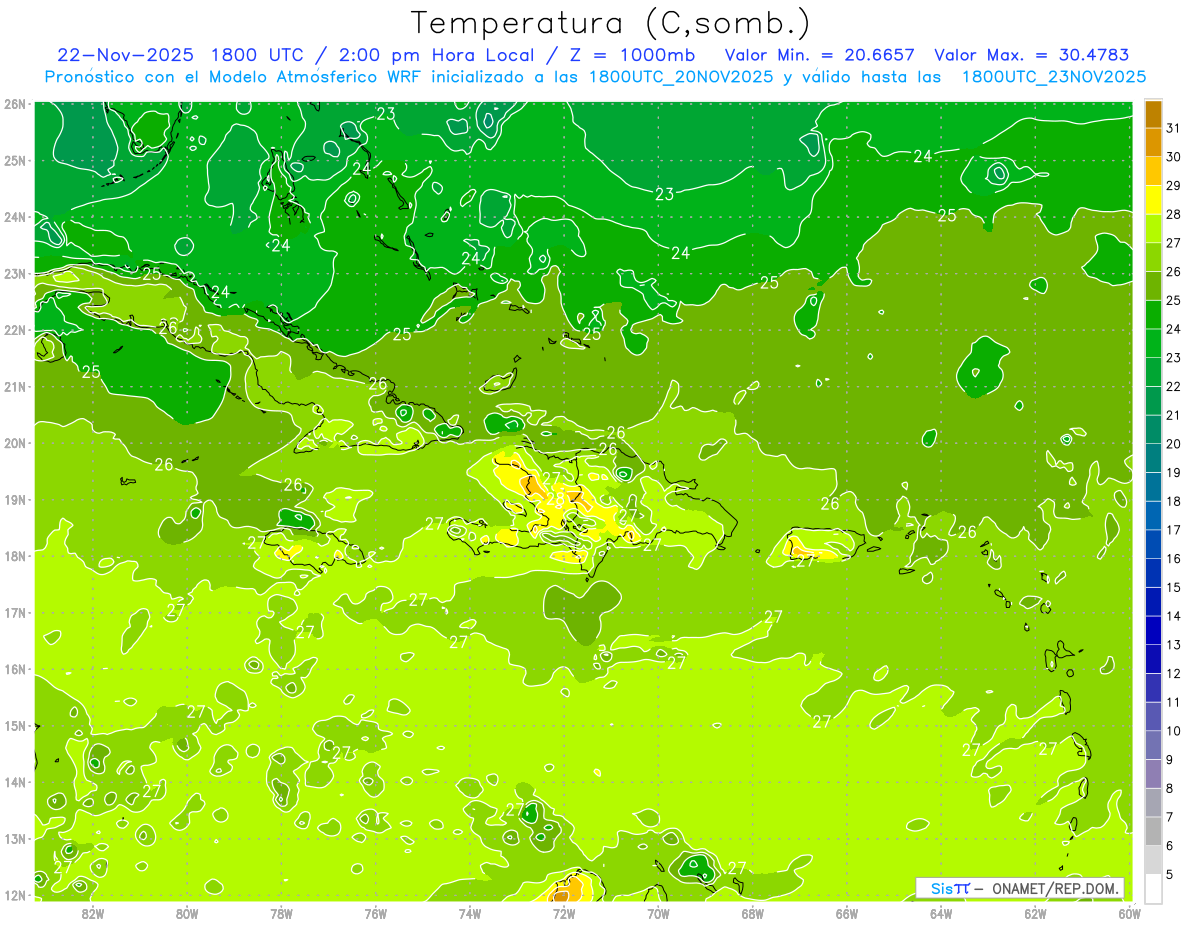This screenshot has height=927, width=1200.
Task: Click legend label '5'
Action: (1170, 874)
